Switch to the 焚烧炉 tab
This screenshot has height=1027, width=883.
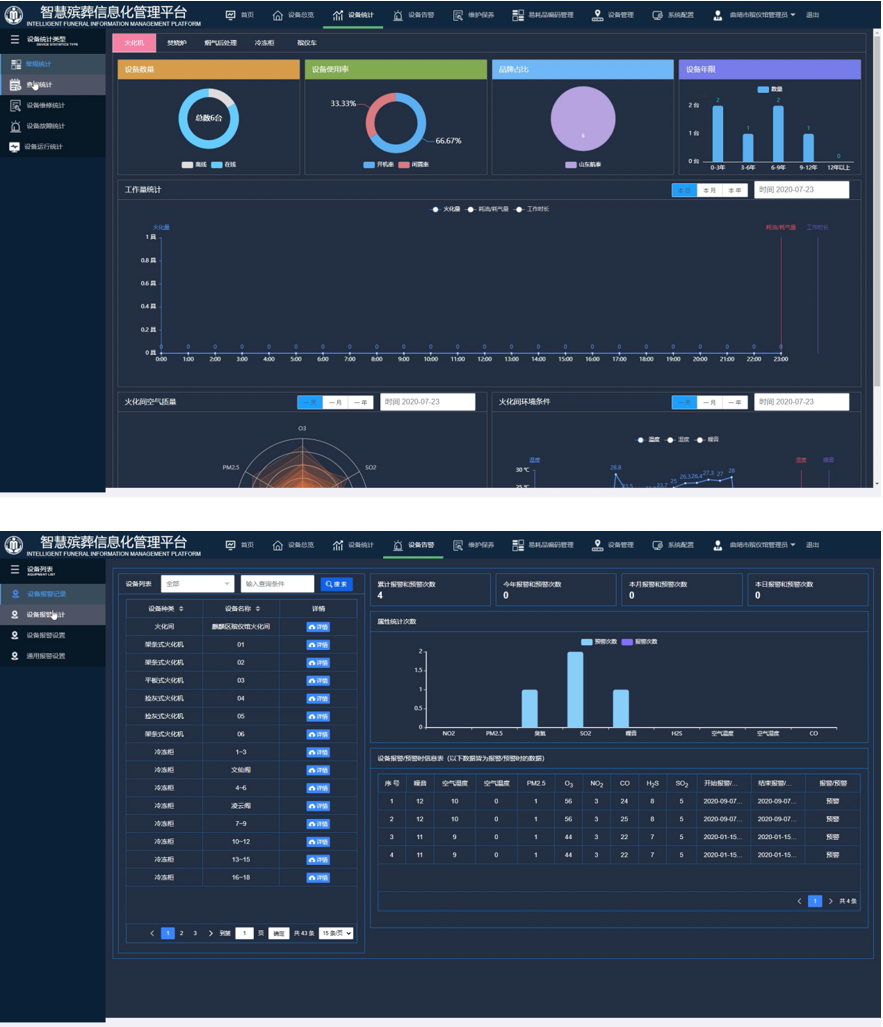coord(176,44)
